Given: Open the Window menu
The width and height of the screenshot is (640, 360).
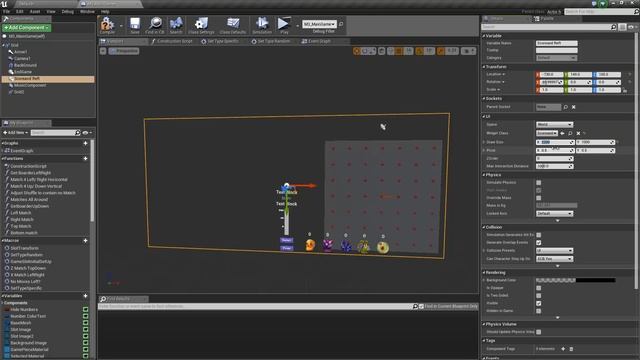Looking at the screenshot, I should 87,11.
